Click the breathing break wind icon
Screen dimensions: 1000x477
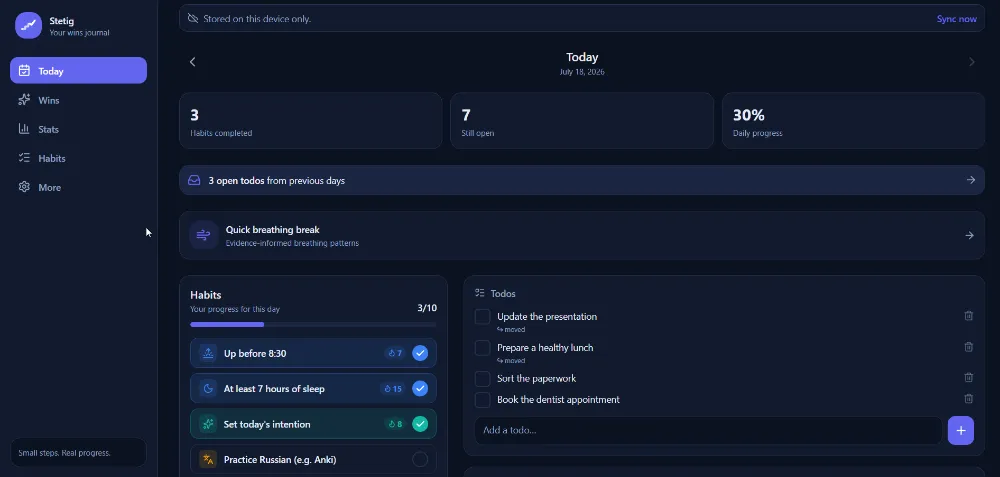coord(203,235)
